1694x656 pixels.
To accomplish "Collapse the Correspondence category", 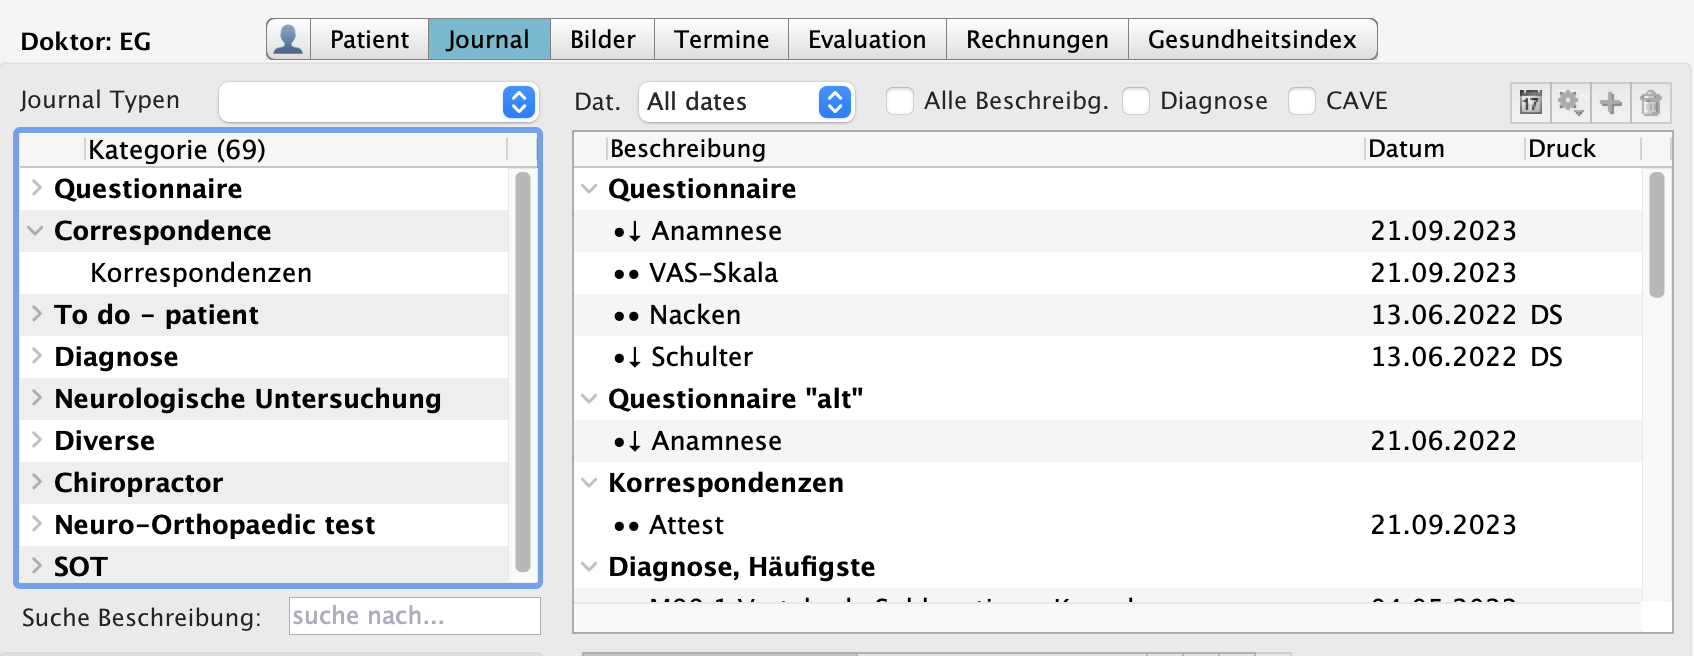I will point(36,231).
